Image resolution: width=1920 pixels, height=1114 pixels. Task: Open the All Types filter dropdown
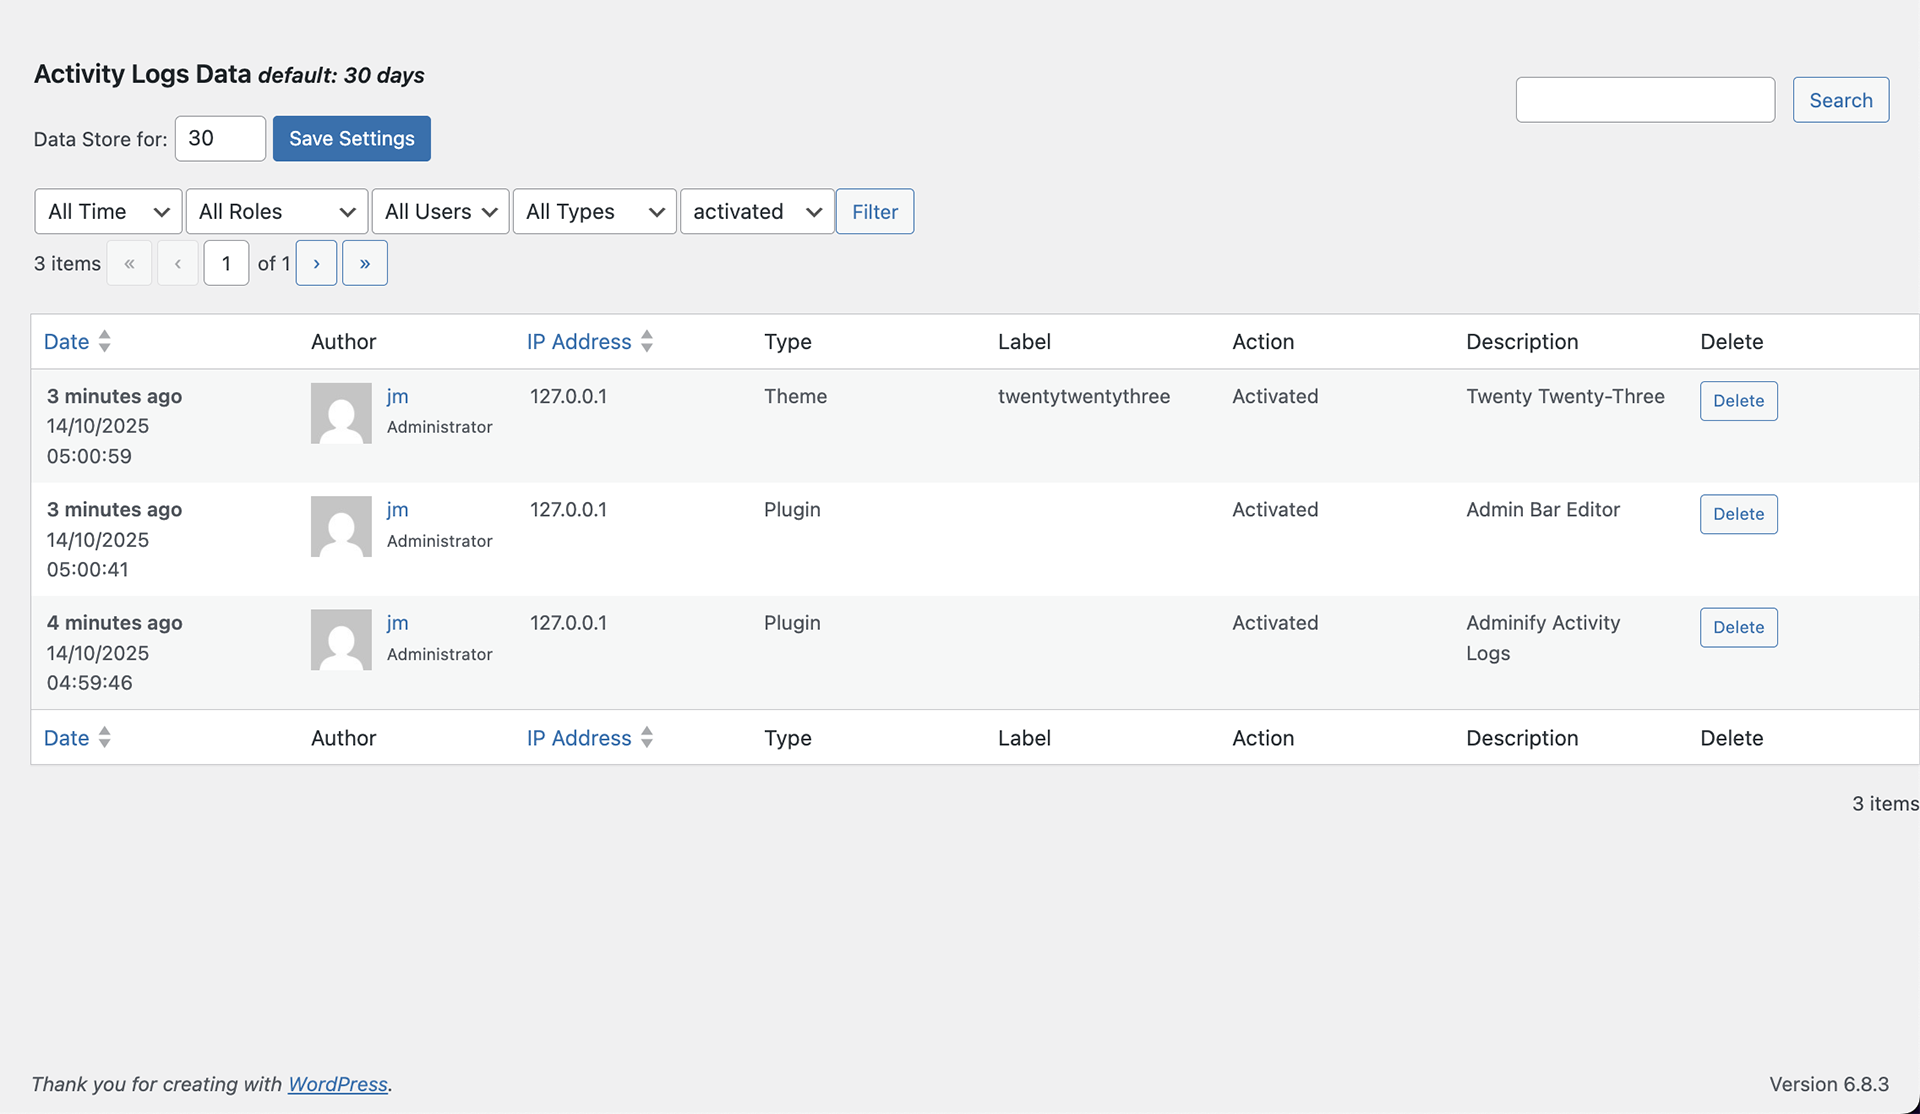pyautogui.click(x=594, y=211)
